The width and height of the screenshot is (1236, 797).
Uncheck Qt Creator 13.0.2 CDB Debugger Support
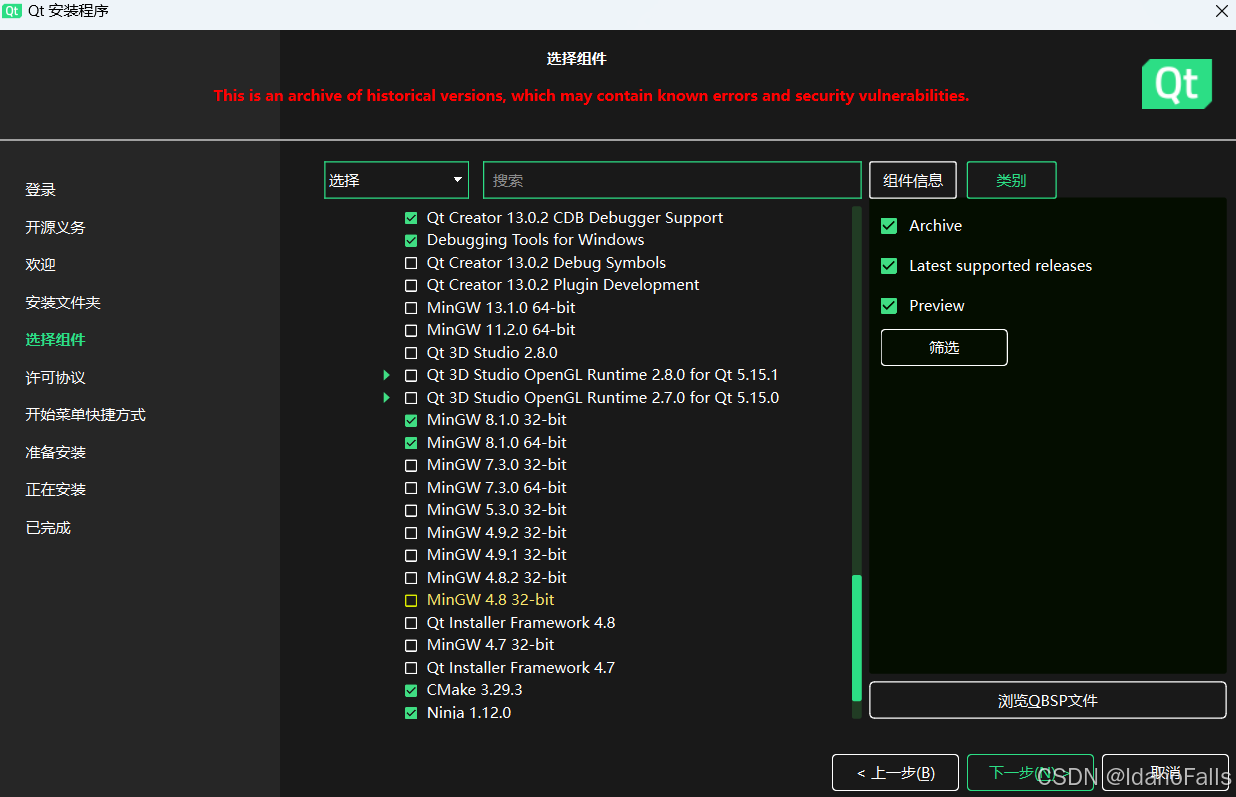click(x=411, y=218)
